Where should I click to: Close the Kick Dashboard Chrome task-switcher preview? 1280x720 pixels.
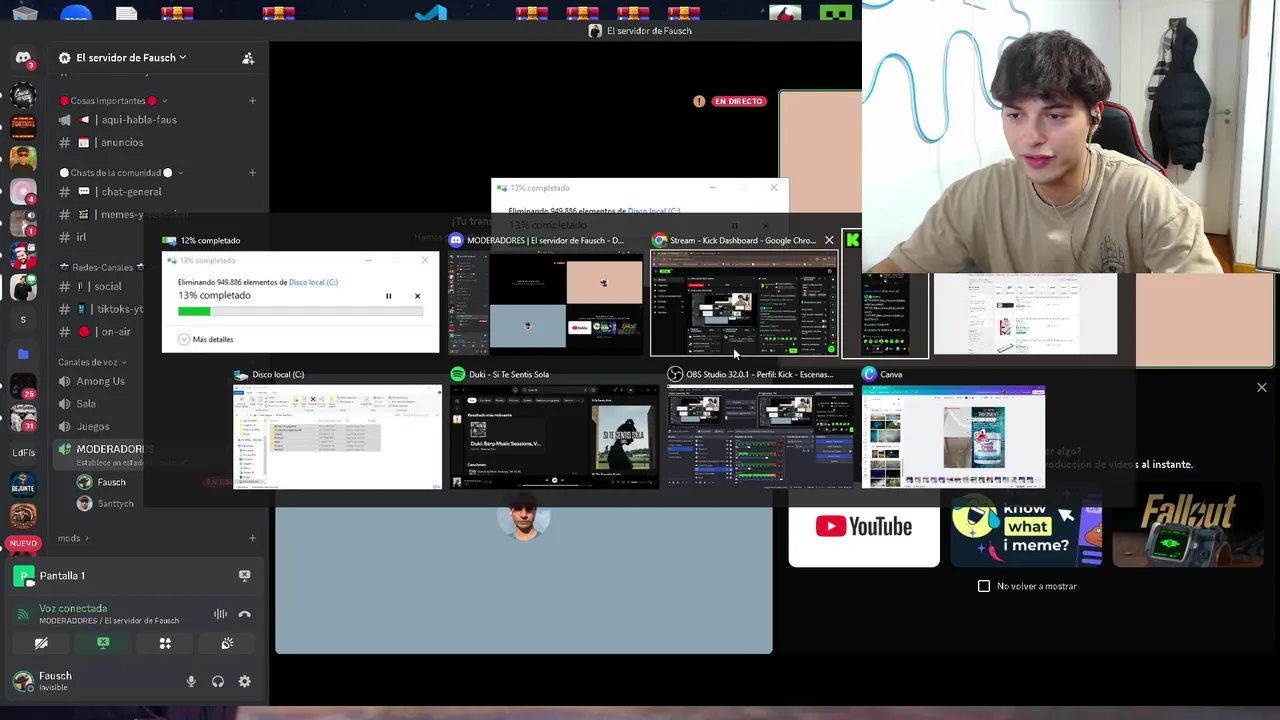(829, 240)
